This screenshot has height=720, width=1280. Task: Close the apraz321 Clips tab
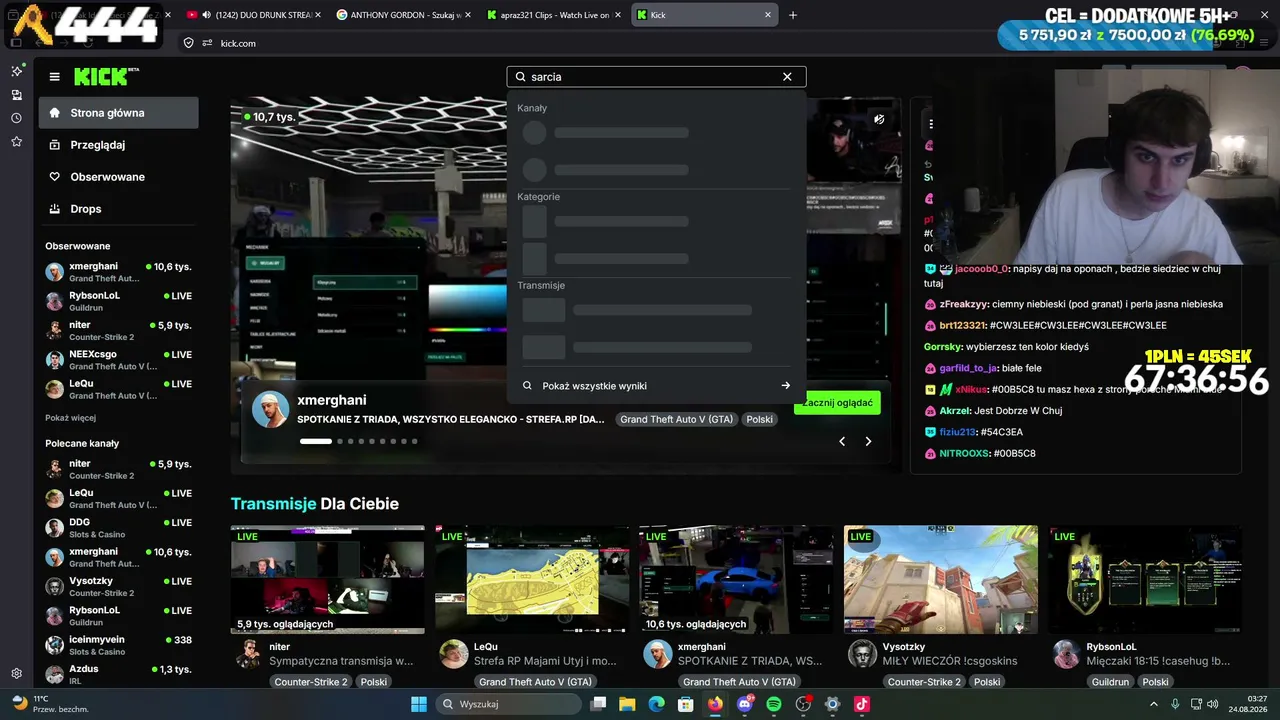click(618, 15)
